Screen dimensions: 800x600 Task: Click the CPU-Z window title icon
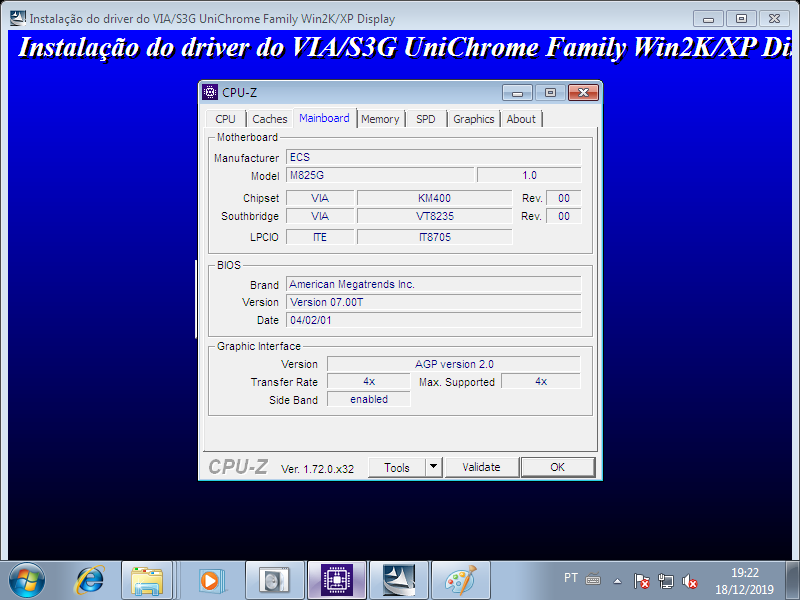210,92
